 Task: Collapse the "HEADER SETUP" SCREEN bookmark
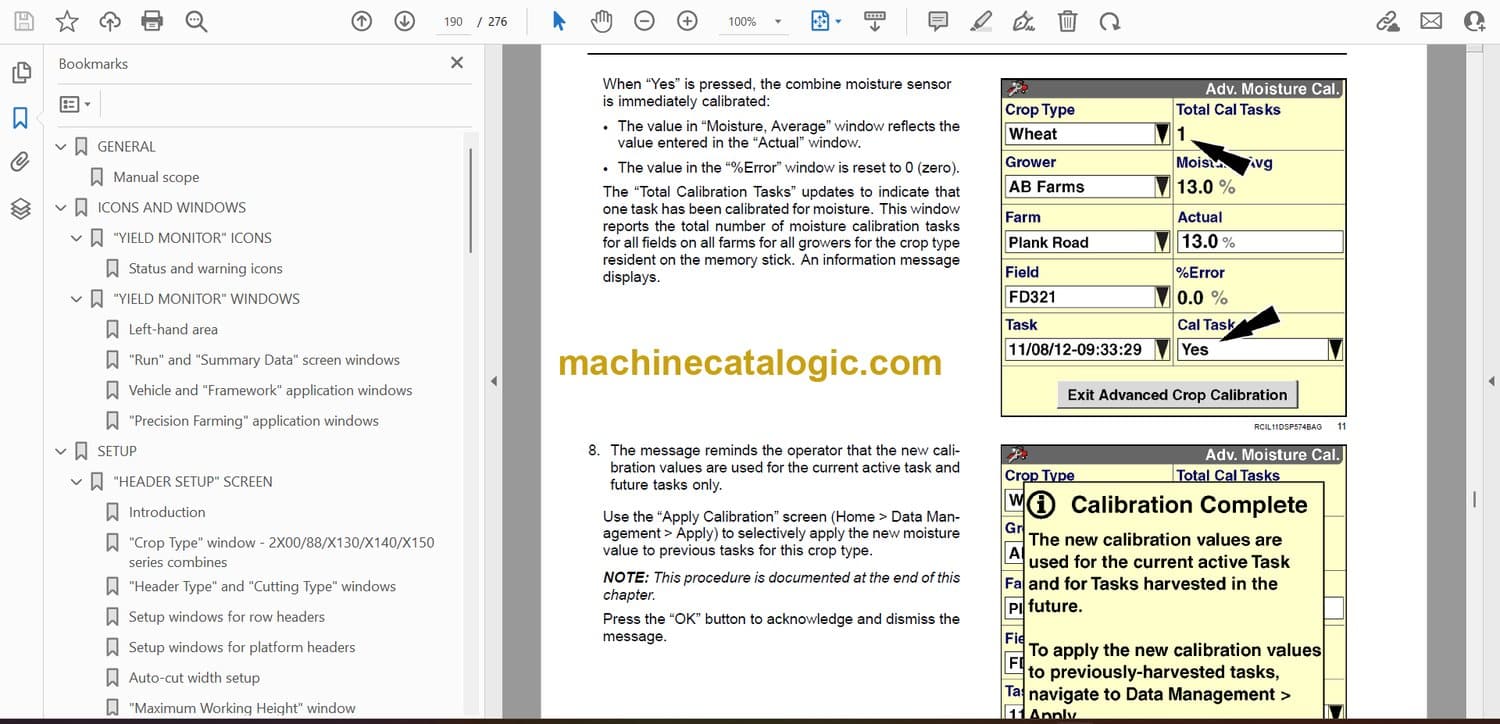point(77,482)
